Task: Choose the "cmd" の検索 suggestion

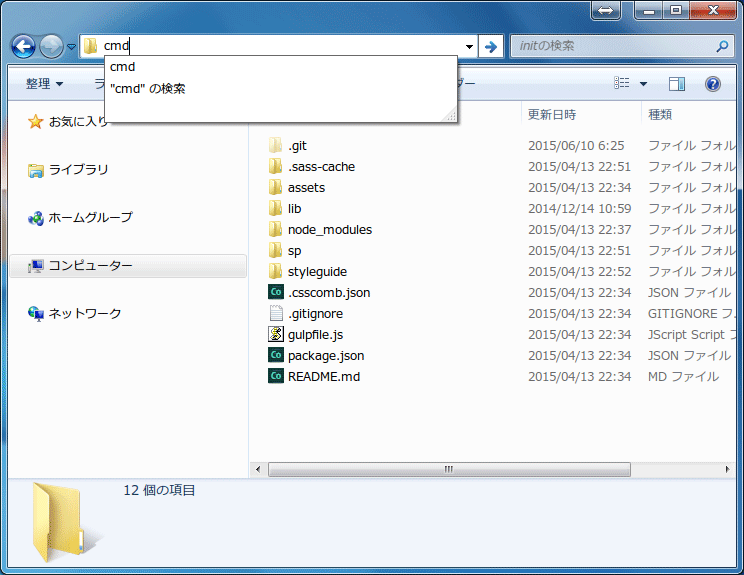Action: pyautogui.click(x=280, y=89)
